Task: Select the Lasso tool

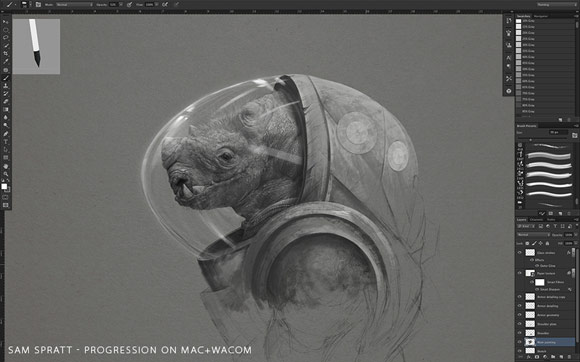Action: (6, 37)
